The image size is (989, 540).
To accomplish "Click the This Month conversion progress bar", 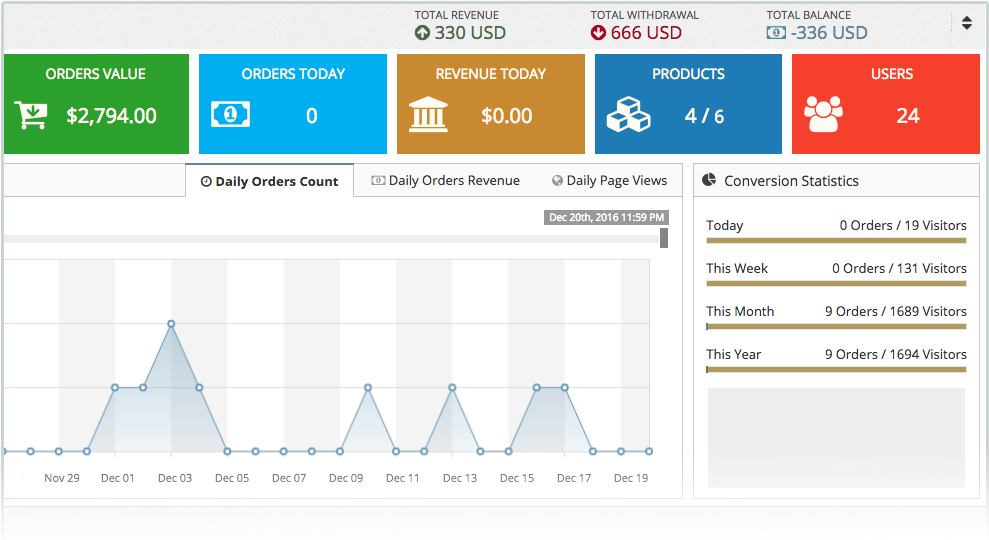I will coord(836,326).
